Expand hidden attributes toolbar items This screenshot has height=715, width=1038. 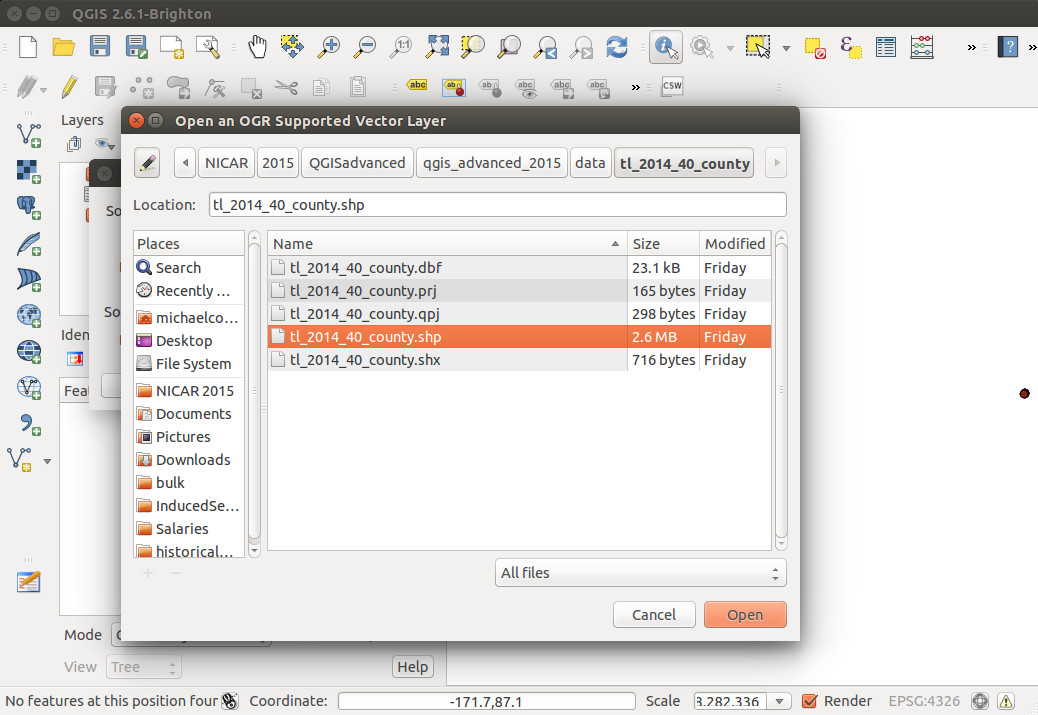[x=971, y=47]
